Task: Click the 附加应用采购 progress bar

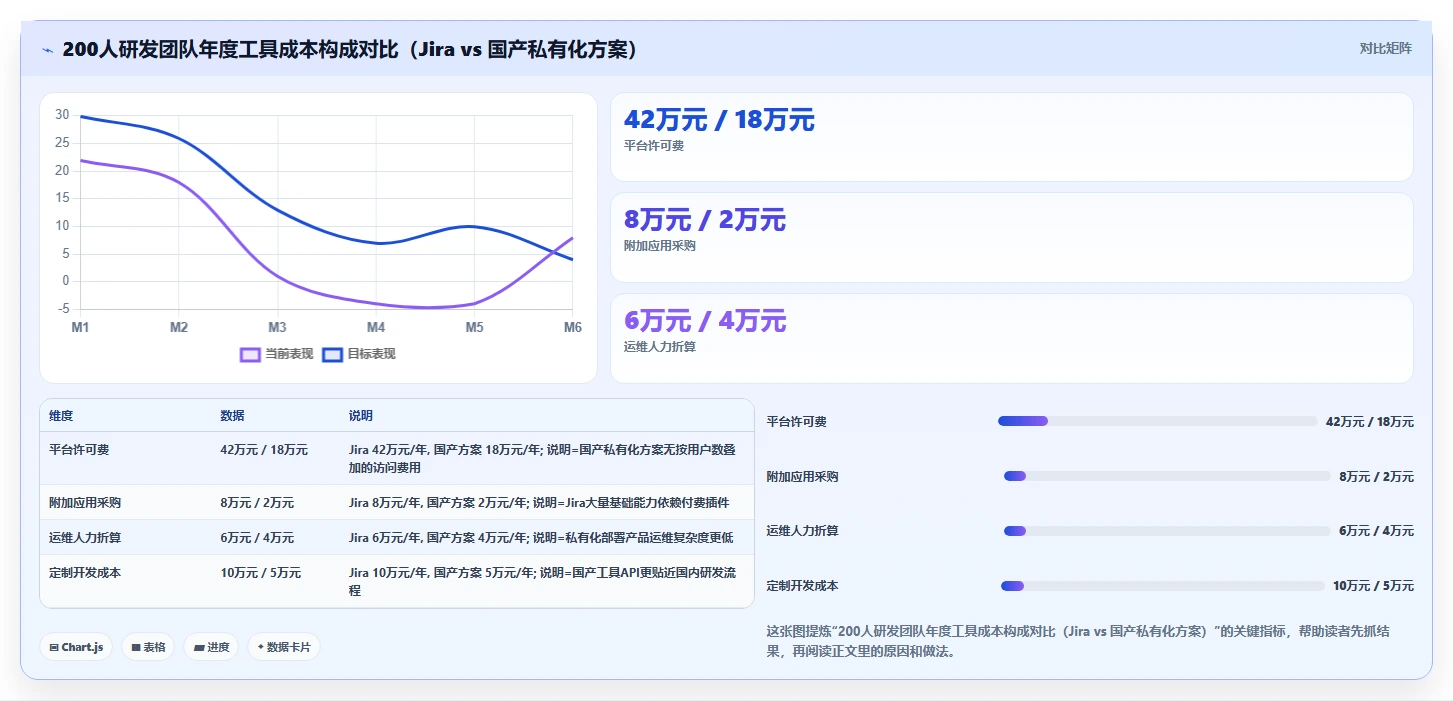Action: pyautogui.click(x=1167, y=476)
